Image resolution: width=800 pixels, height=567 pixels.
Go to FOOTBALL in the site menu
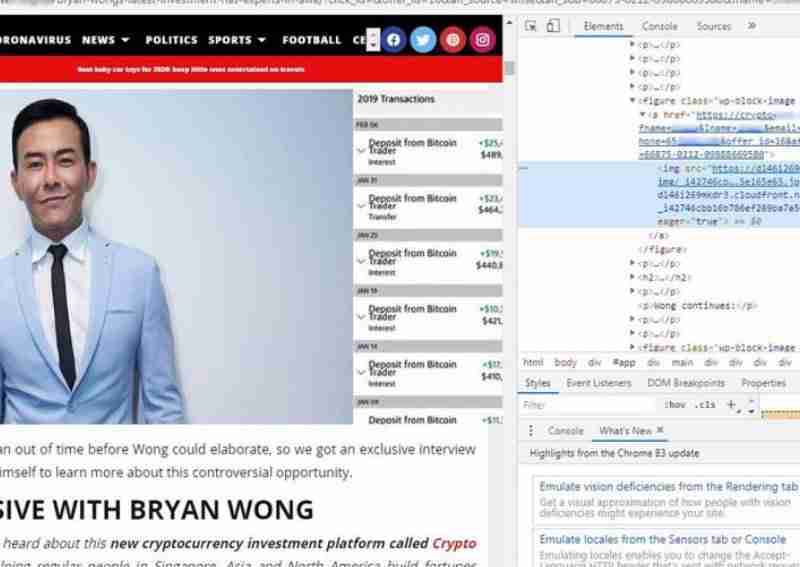(311, 40)
